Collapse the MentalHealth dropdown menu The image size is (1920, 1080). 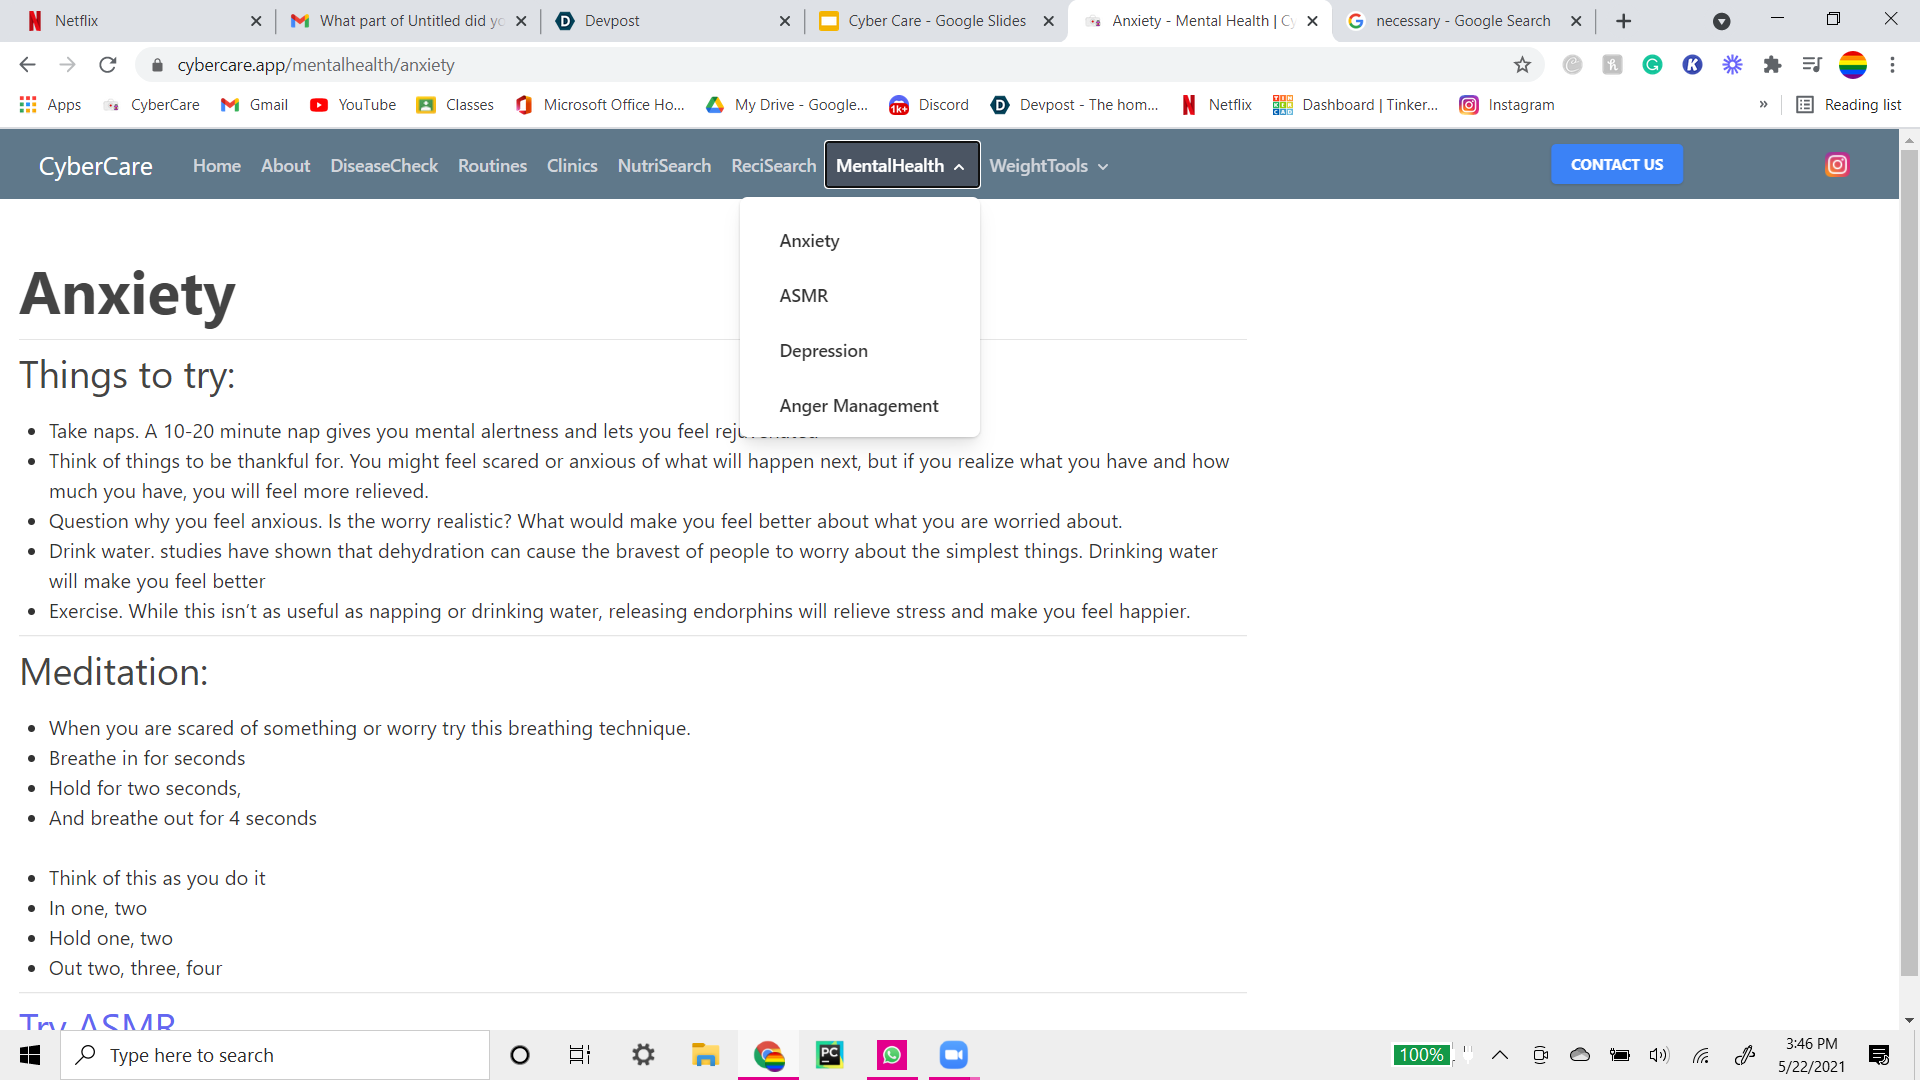(x=901, y=166)
